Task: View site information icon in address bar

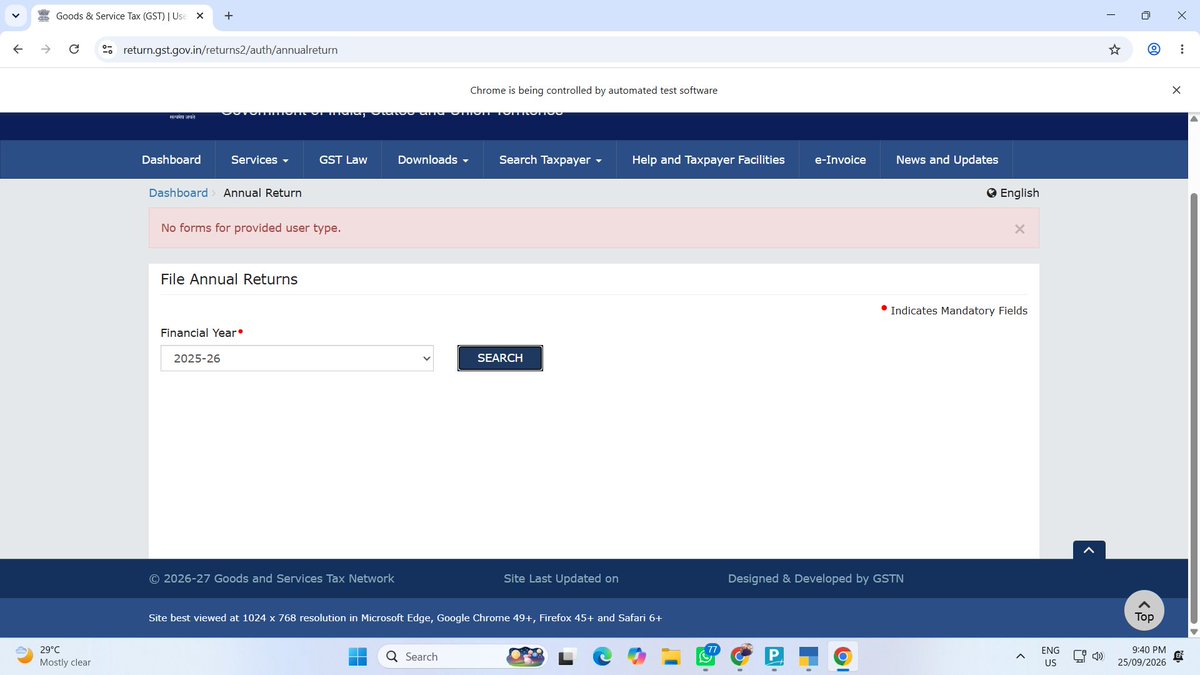Action: pyautogui.click(x=107, y=49)
